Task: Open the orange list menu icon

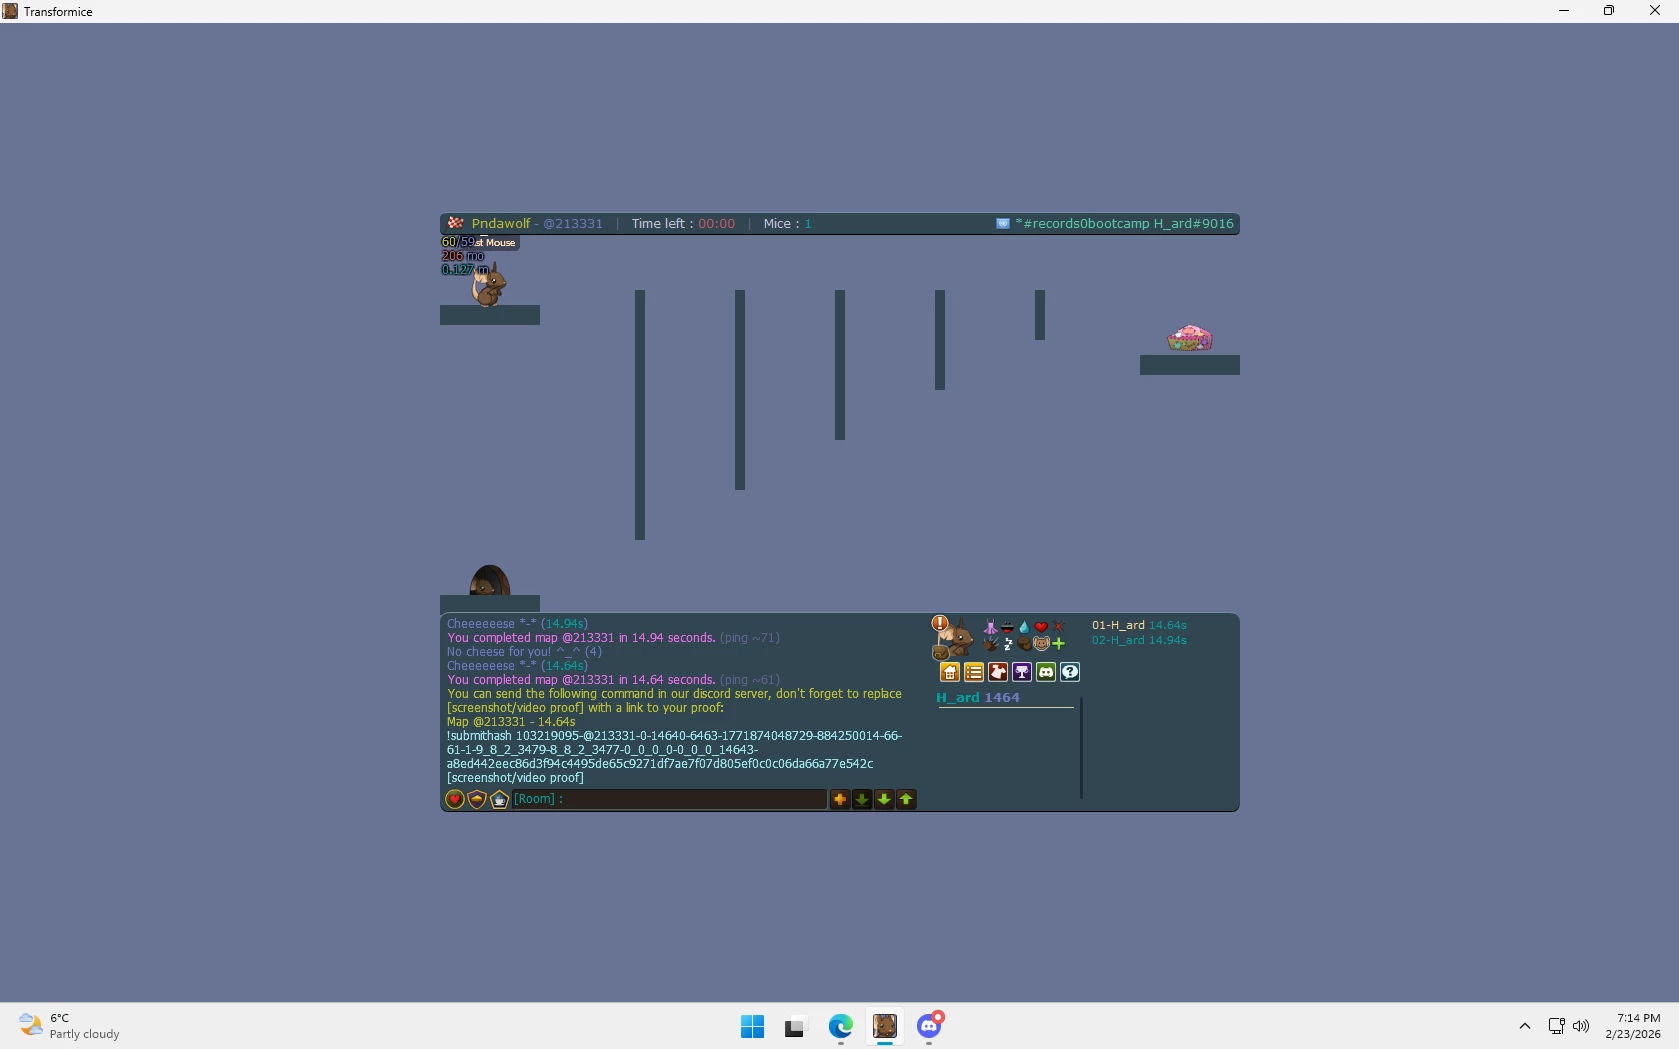Action: [974, 672]
